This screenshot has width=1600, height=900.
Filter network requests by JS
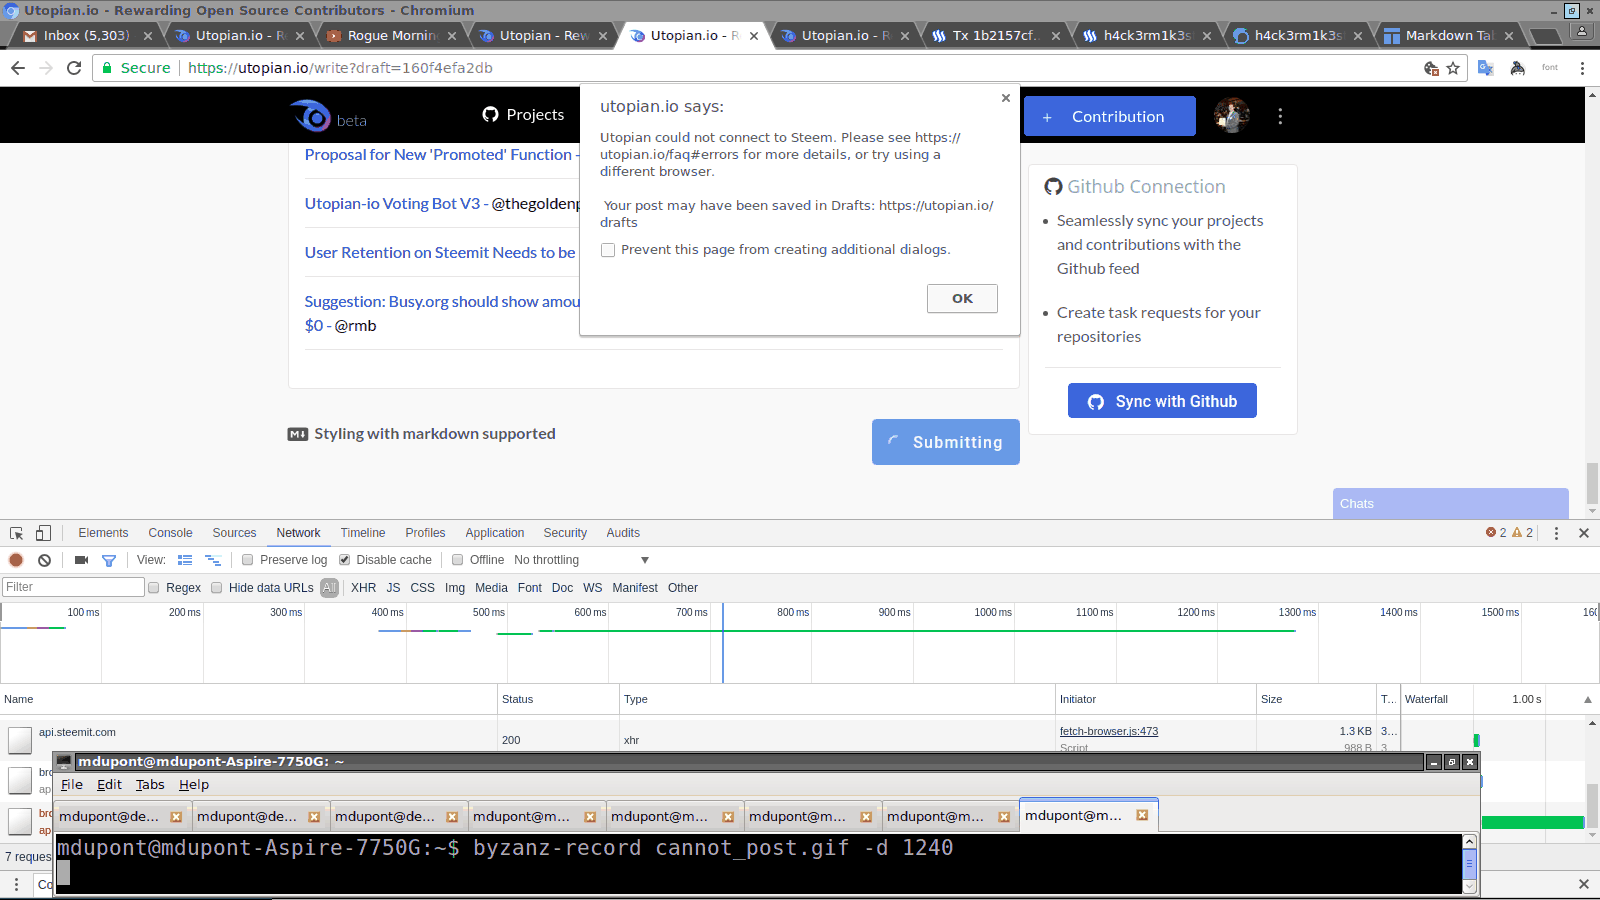pos(393,588)
